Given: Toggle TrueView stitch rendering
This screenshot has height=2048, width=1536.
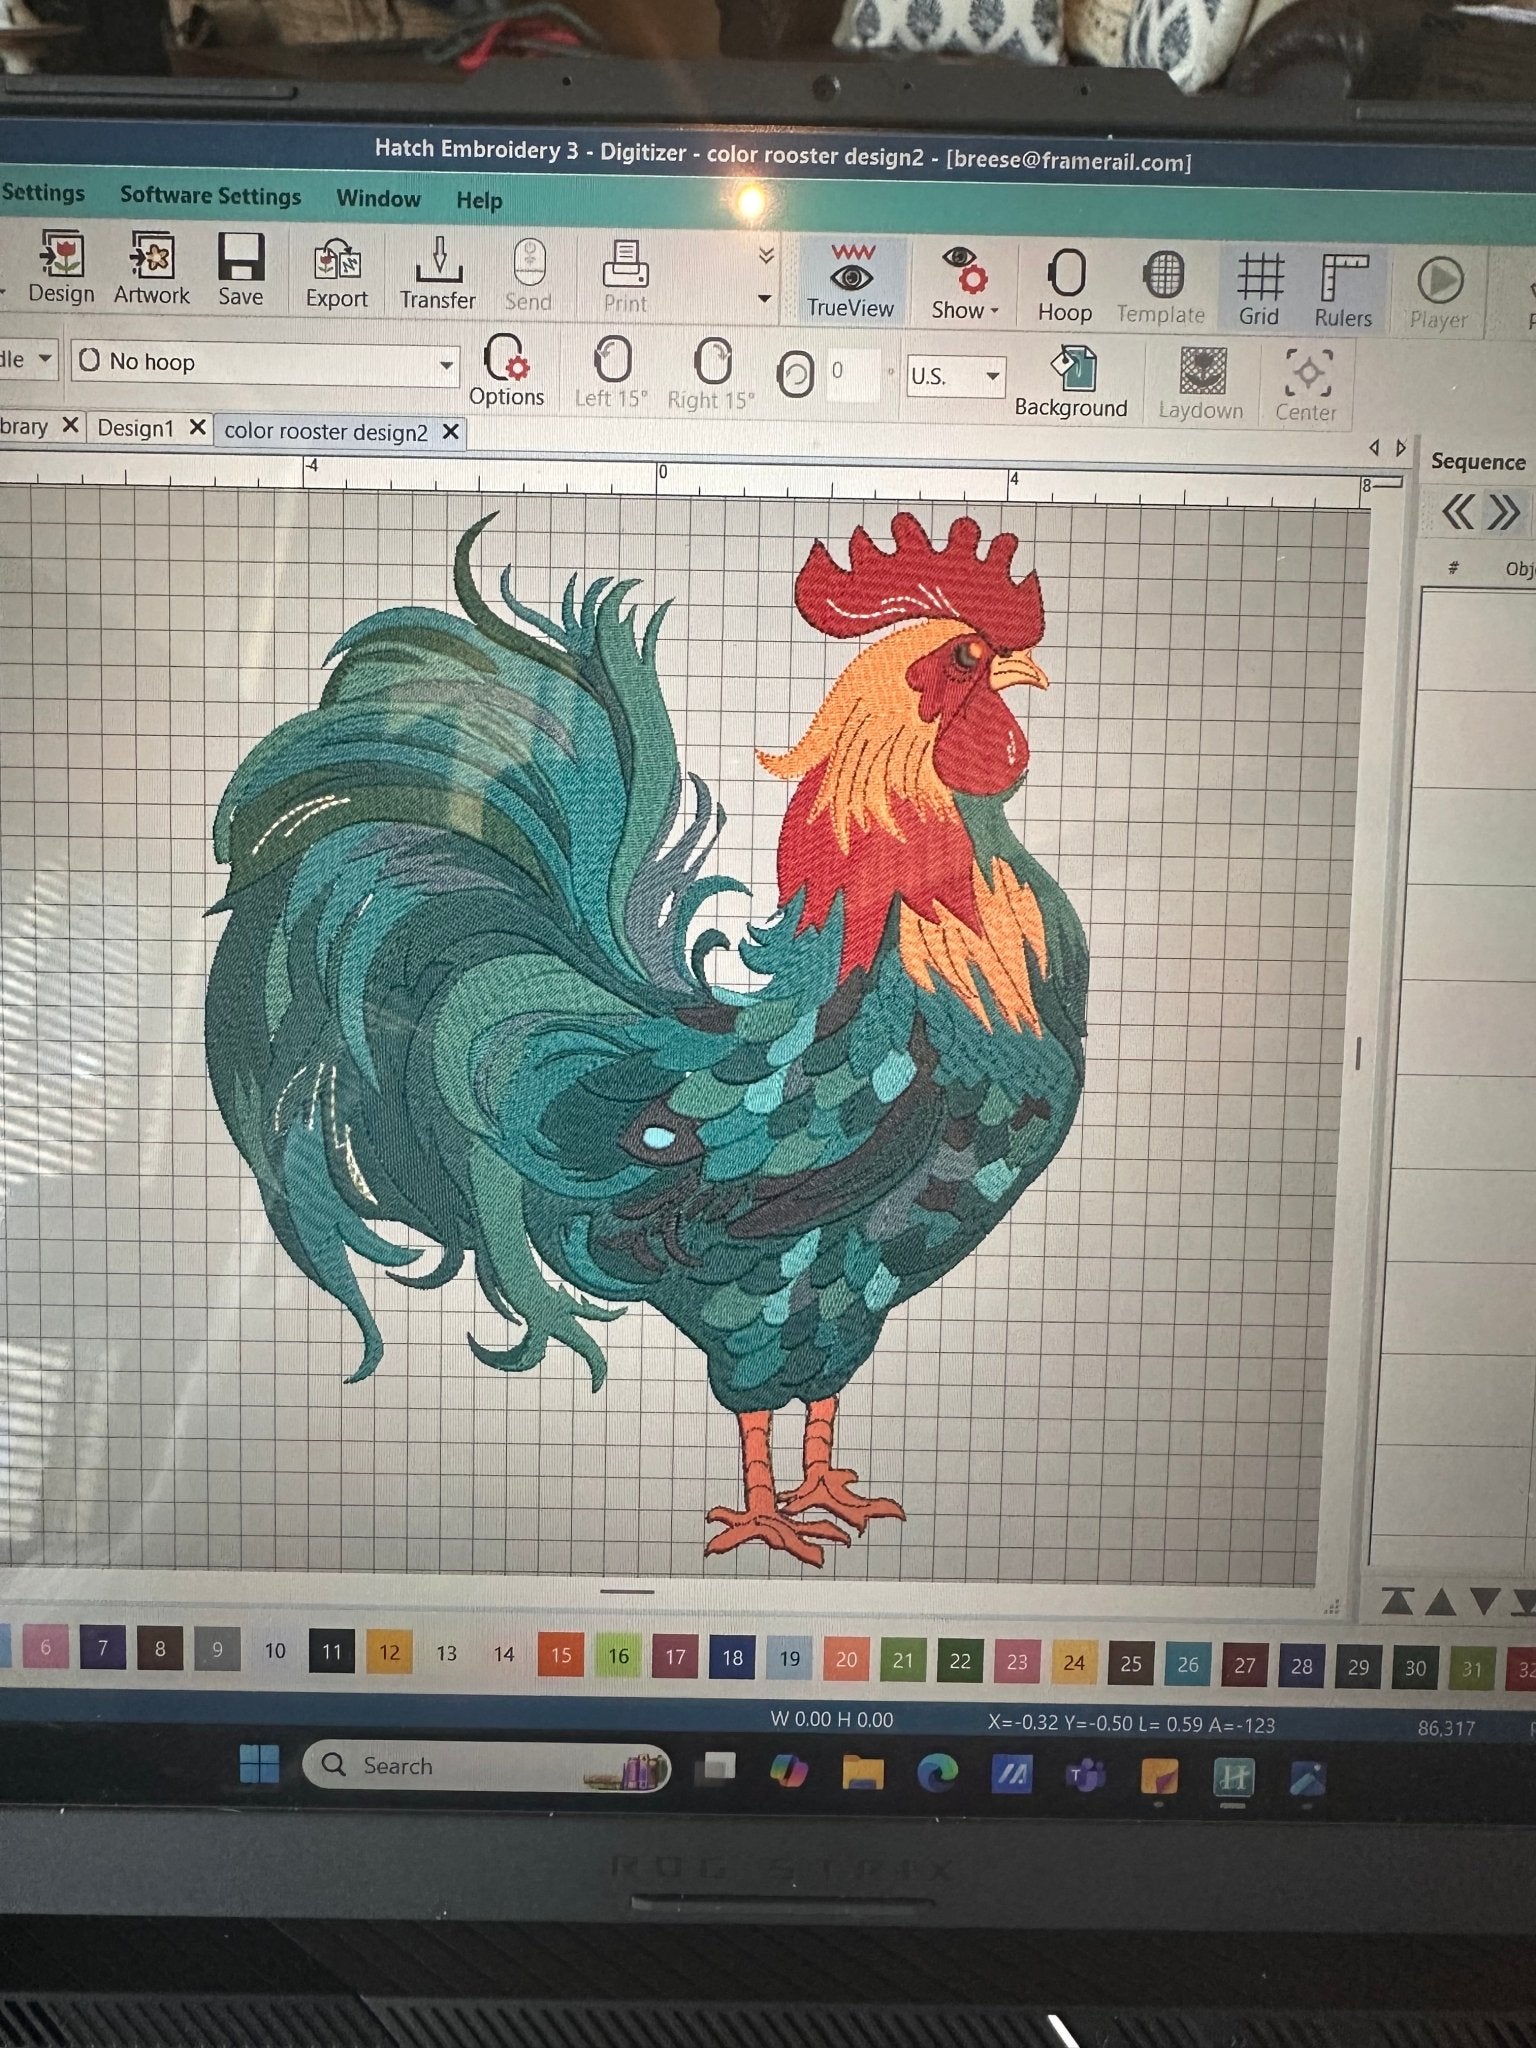Looking at the screenshot, I should coord(851,280).
